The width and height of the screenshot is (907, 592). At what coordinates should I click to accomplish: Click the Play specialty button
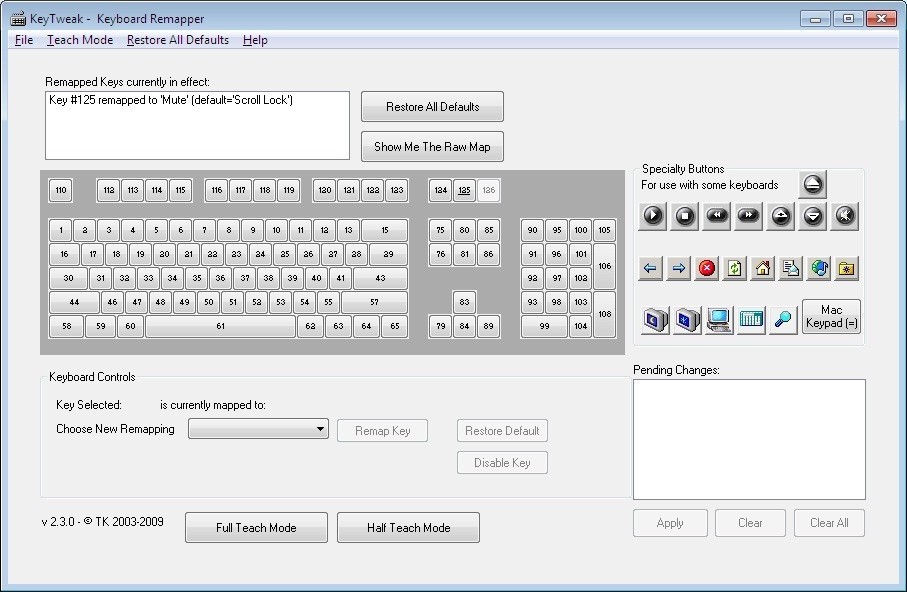[653, 215]
